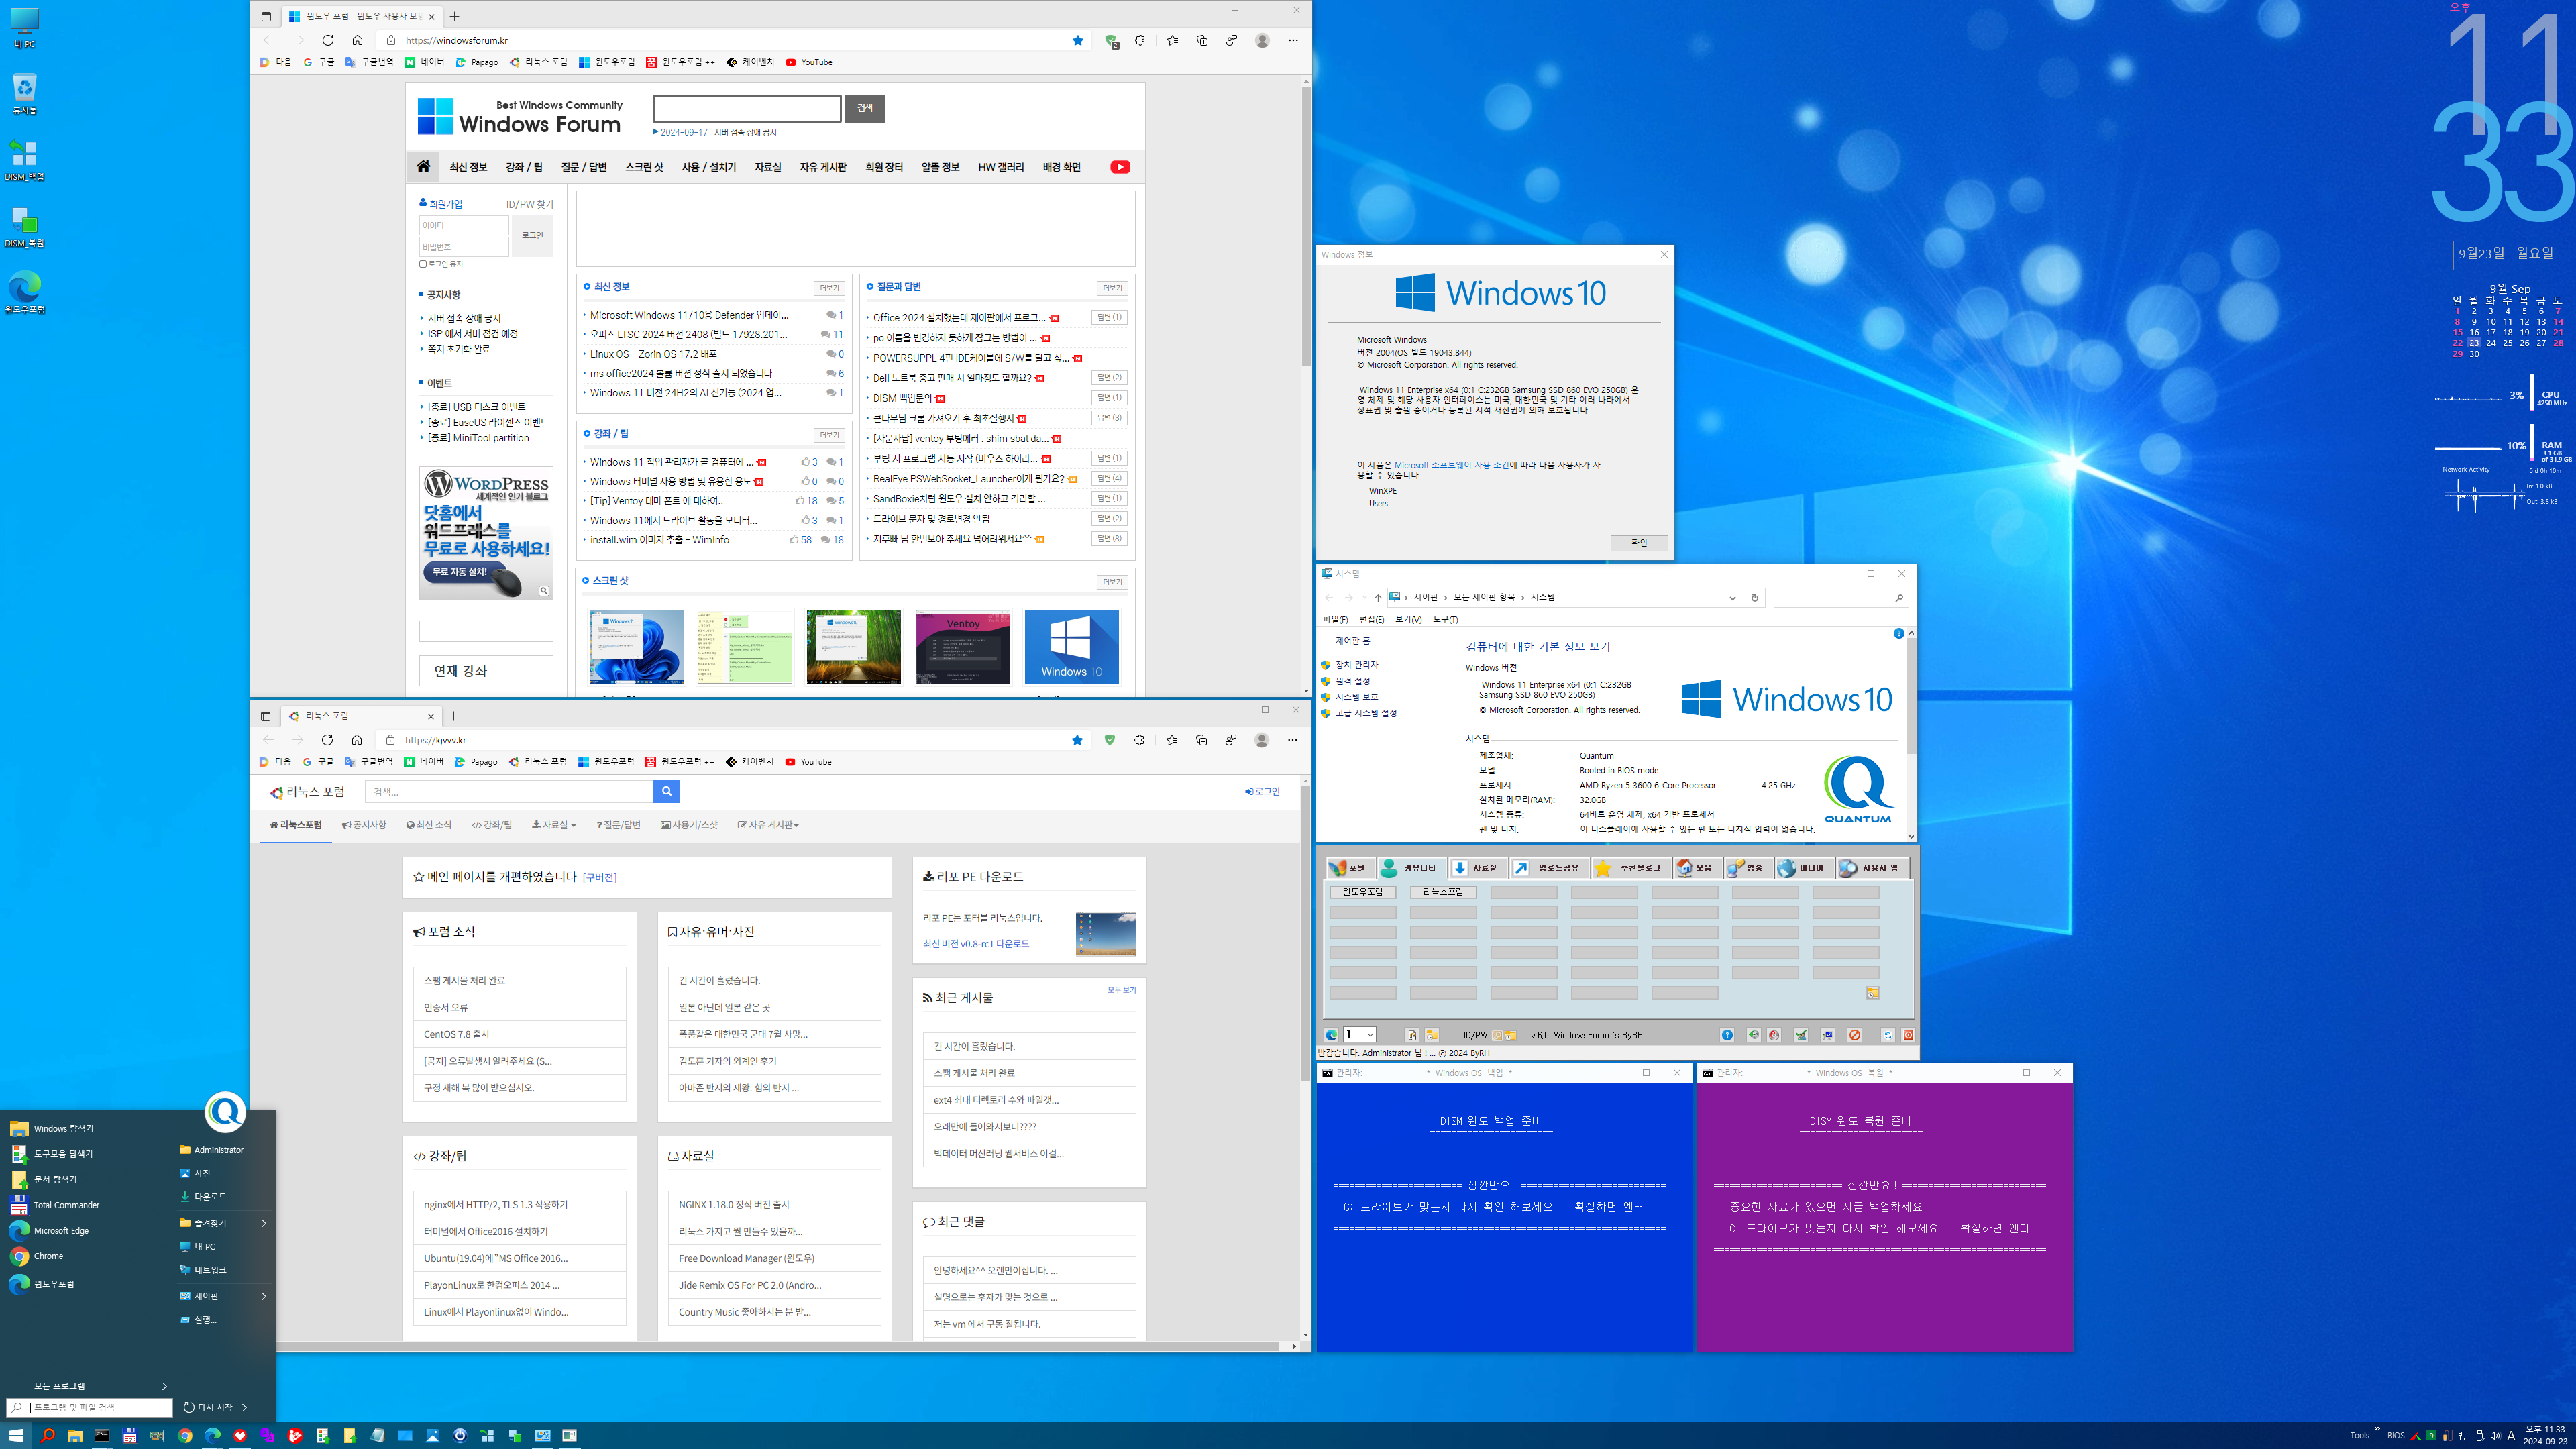The width and height of the screenshot is (2576, 1449).
Task: Expand the address bar dropdown in System window
Action: tap(1732, 598)
